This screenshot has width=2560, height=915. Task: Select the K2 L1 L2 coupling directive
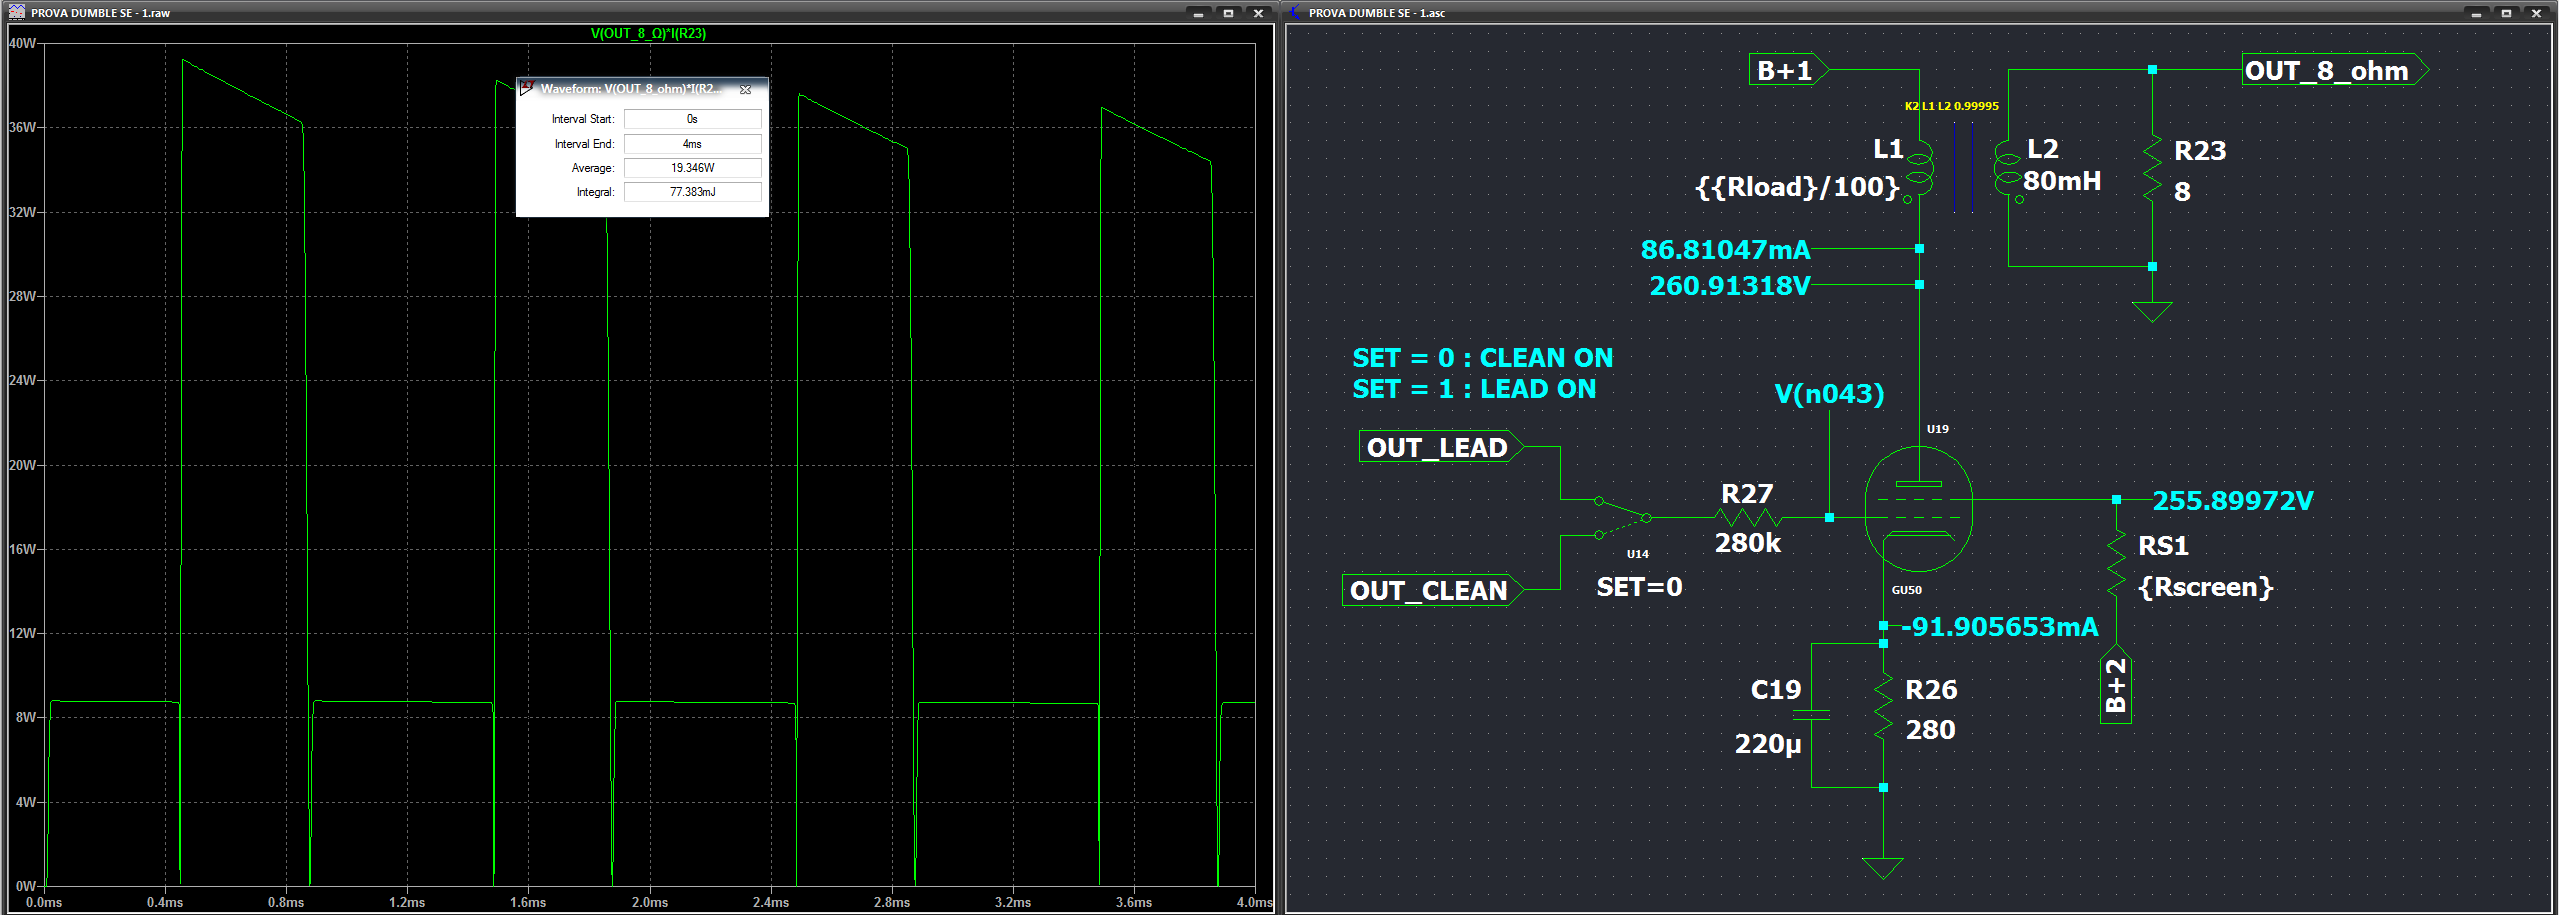point(1951,106)
